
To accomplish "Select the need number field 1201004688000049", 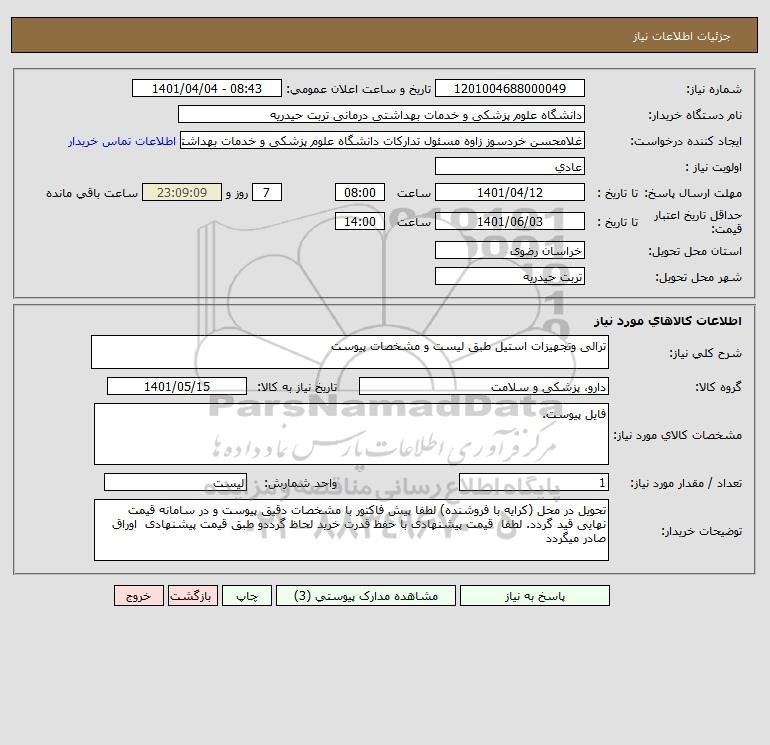I will coord(510,88).
